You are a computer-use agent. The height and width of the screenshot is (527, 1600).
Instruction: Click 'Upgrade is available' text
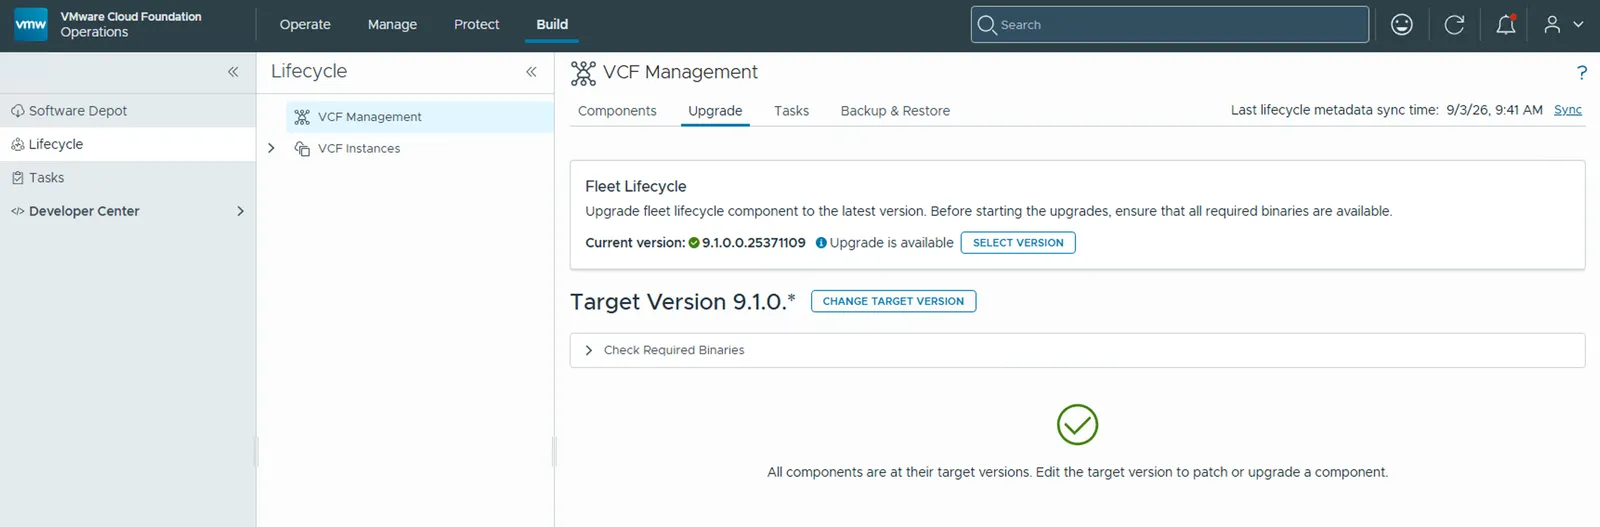(892, 243)
